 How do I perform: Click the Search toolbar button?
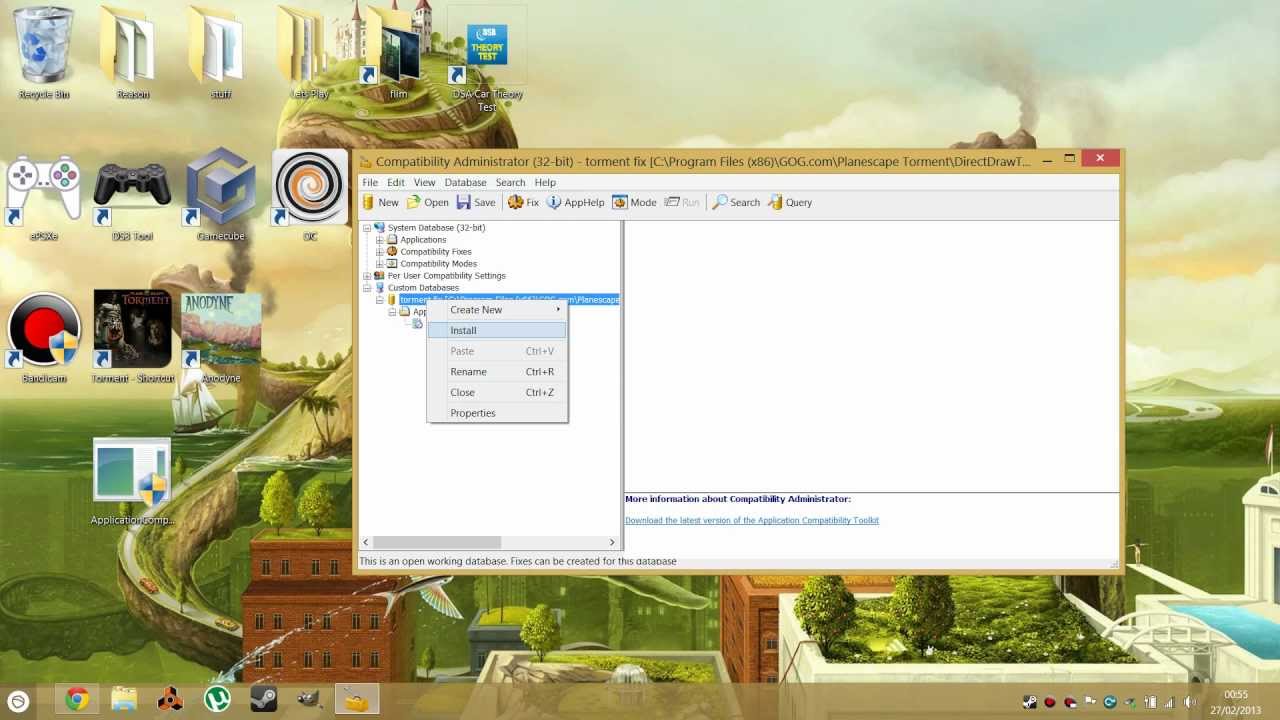[x=736, y=202]
